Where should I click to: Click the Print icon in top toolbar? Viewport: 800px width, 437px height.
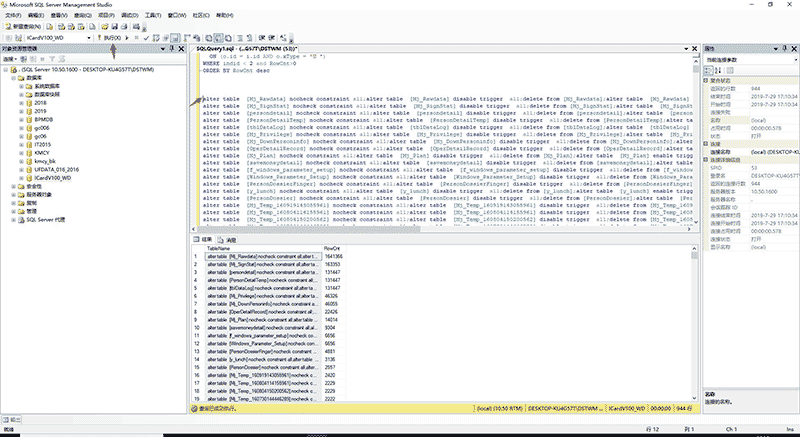pos(124,27)
